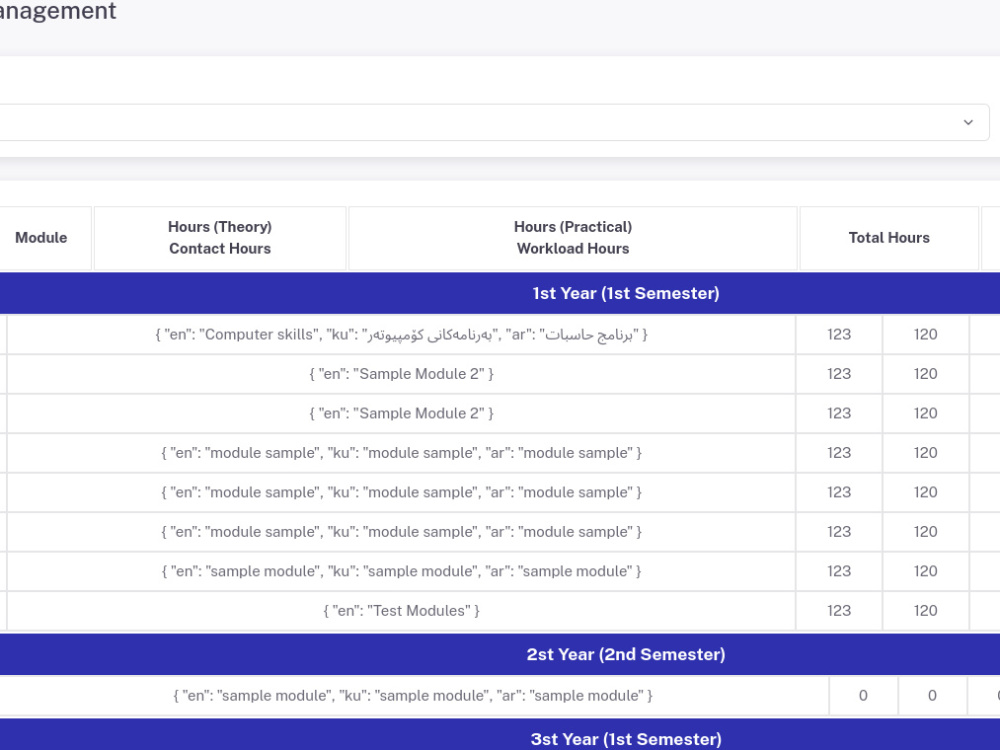This screenshot has width=1000, height=750.
Task: Select the Hours (Theory) Contact Hours header
Action: click(x=220, y=238)
